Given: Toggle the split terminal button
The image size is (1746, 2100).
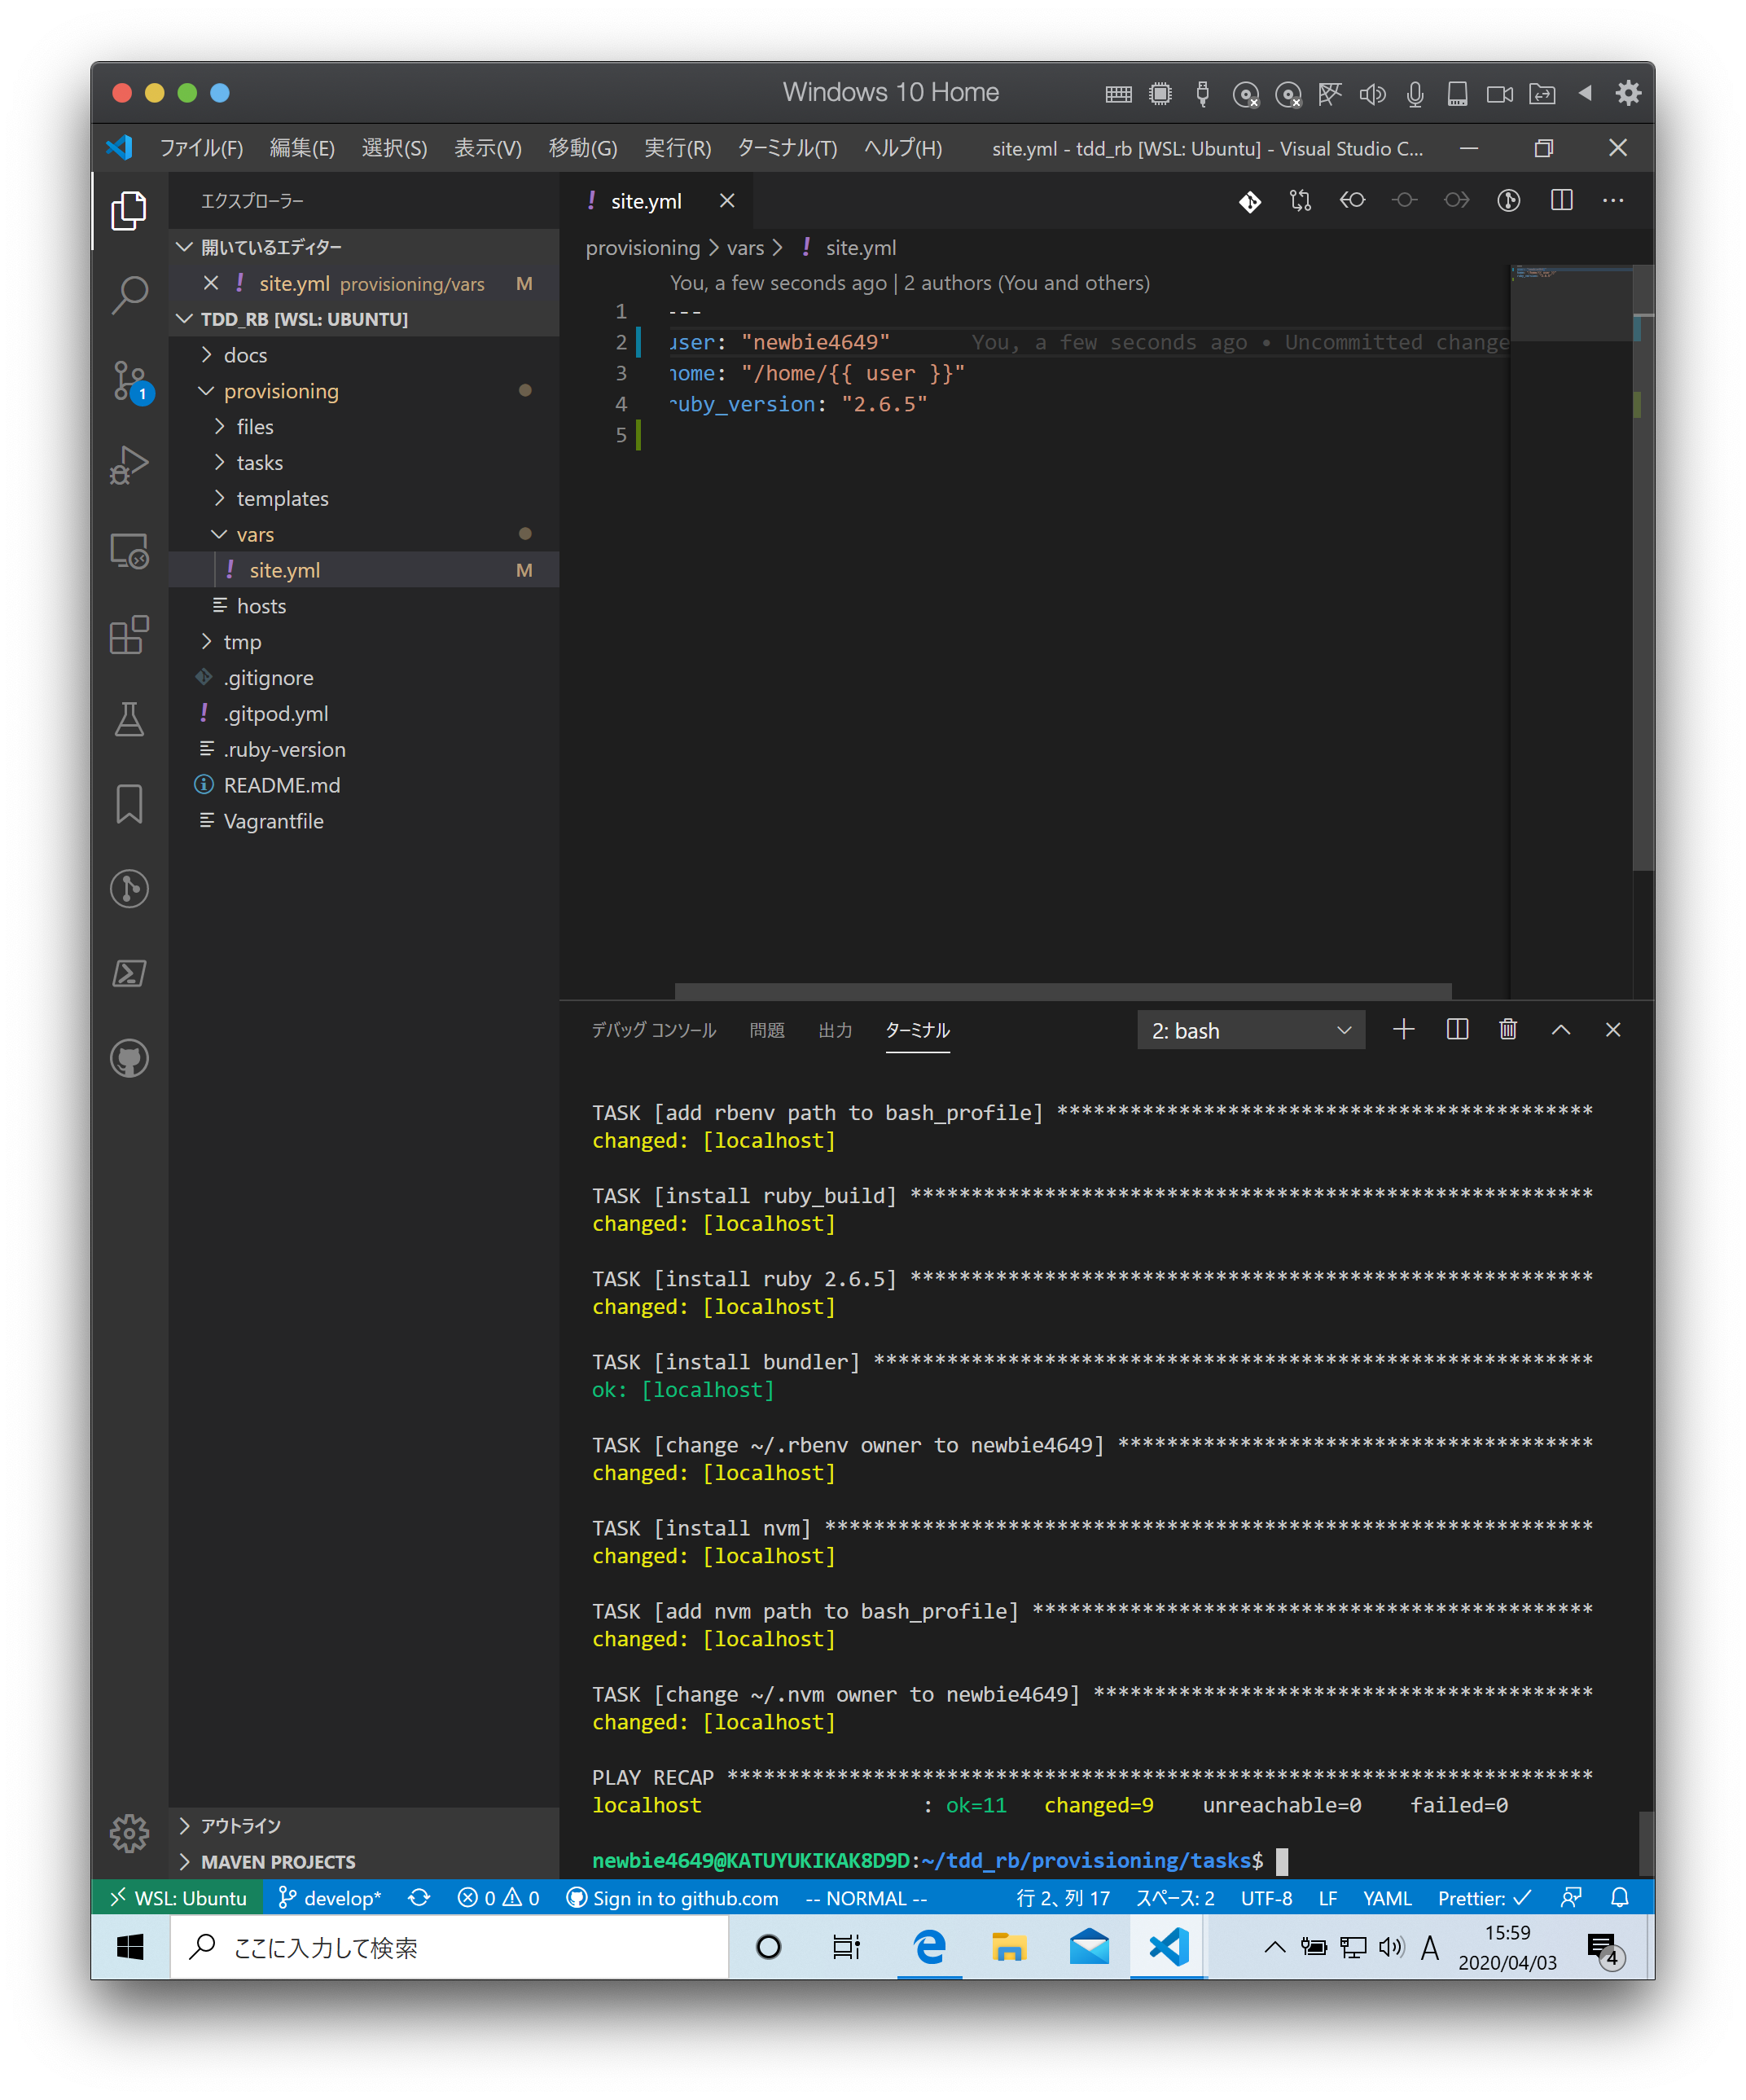Looking at the screenshot, I should [x=1457, y=1029].
